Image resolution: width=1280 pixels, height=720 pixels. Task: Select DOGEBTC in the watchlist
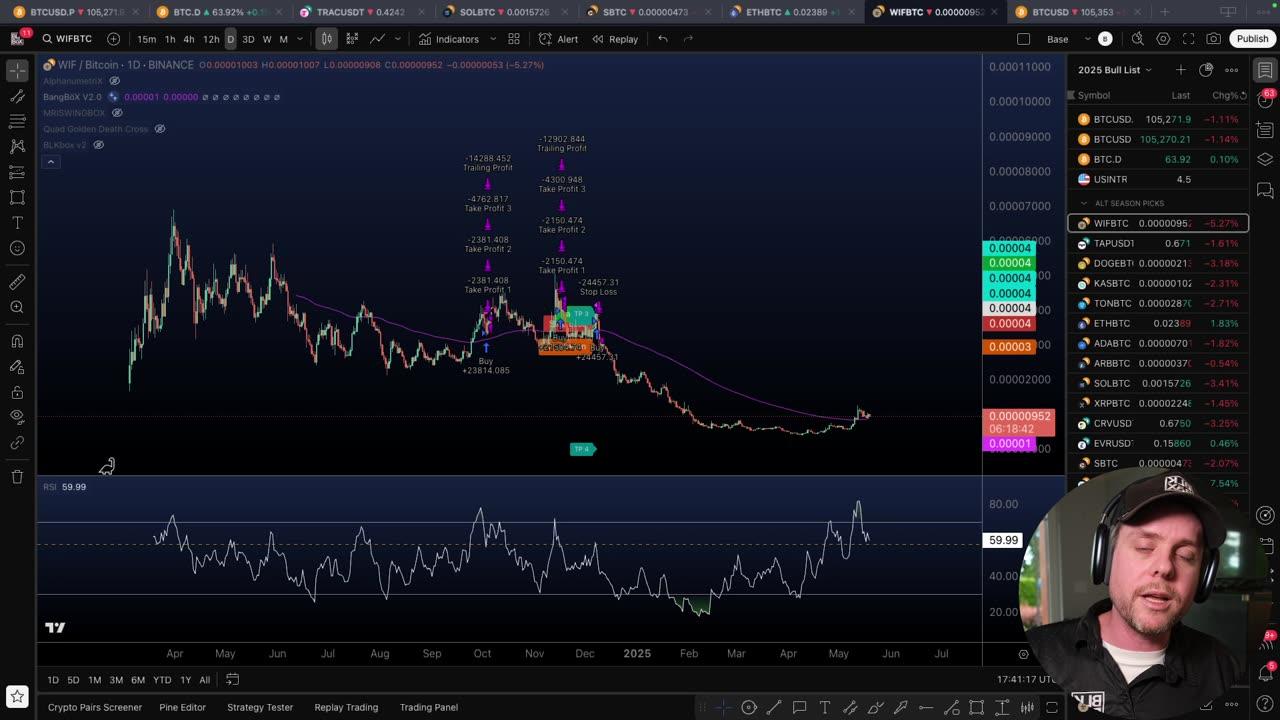1158,263
